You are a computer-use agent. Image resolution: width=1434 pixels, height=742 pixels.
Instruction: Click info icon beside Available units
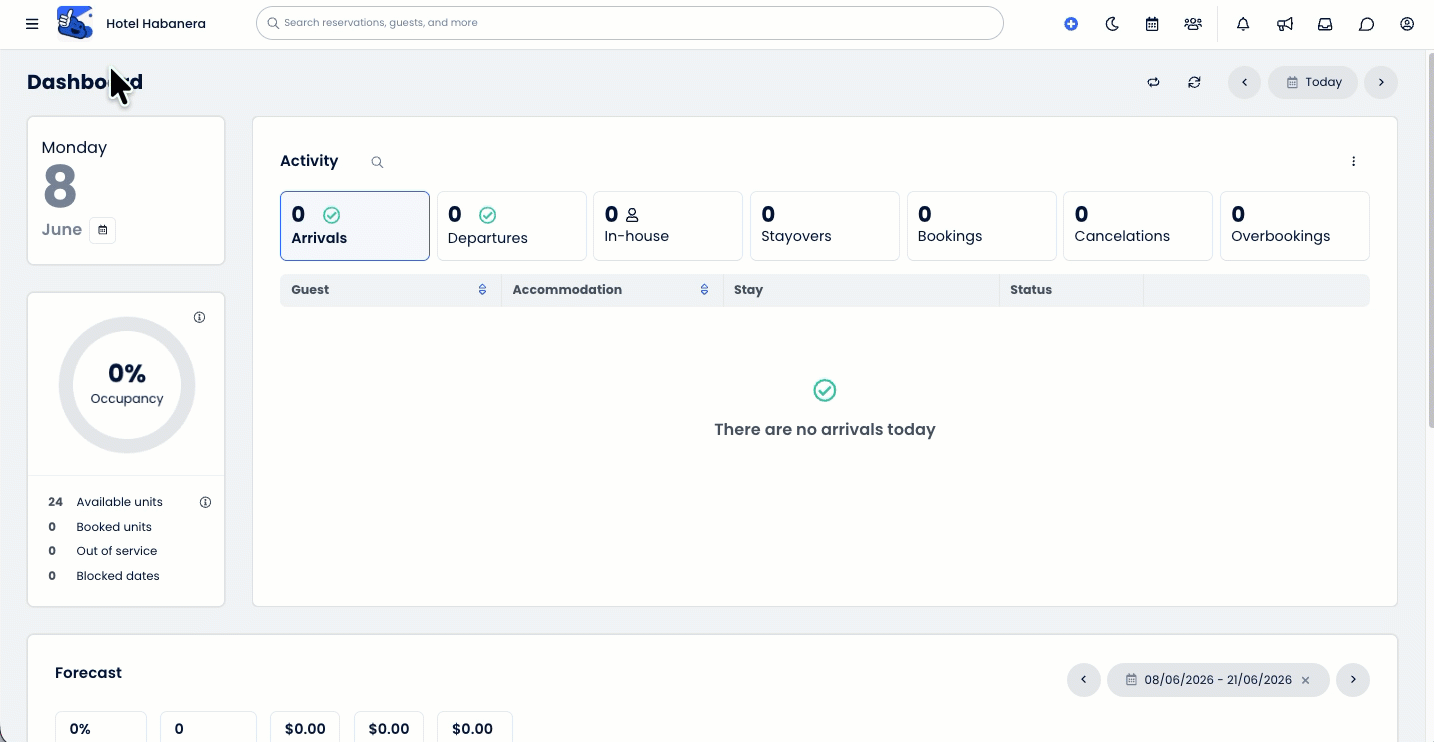point(205,502)
